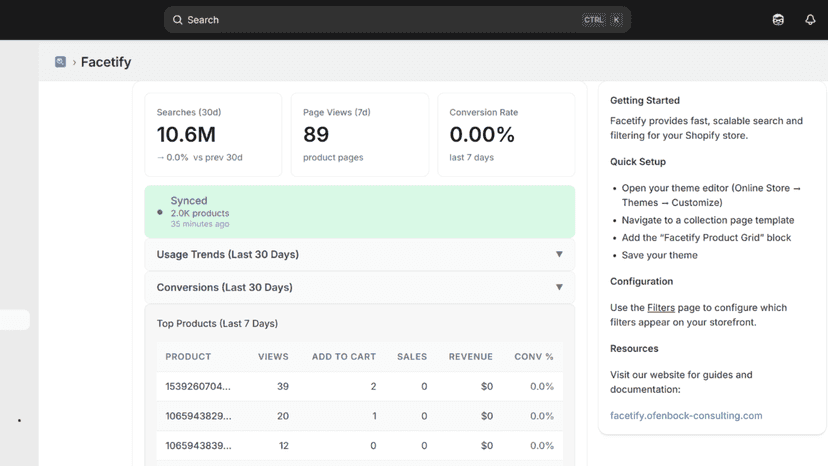
Task: Click views value 39
Action: pyautogui.click(x=283, y=386)
